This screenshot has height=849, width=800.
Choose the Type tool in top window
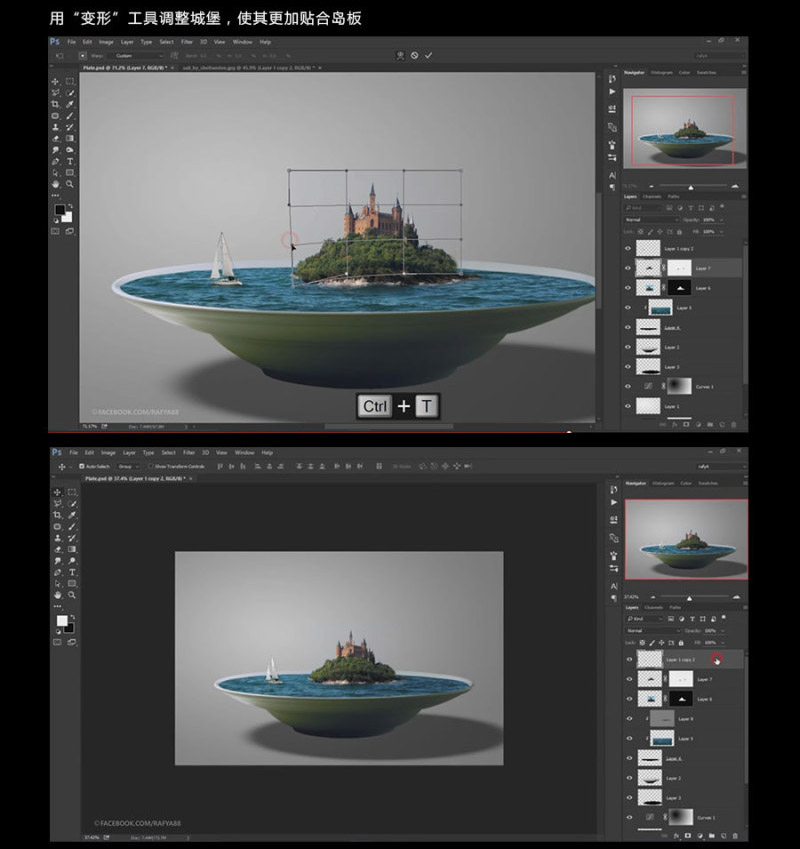70,161
